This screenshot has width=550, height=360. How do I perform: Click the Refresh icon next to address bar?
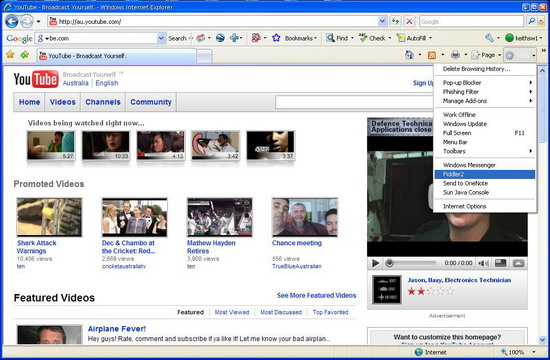click(x=395, y=21)
